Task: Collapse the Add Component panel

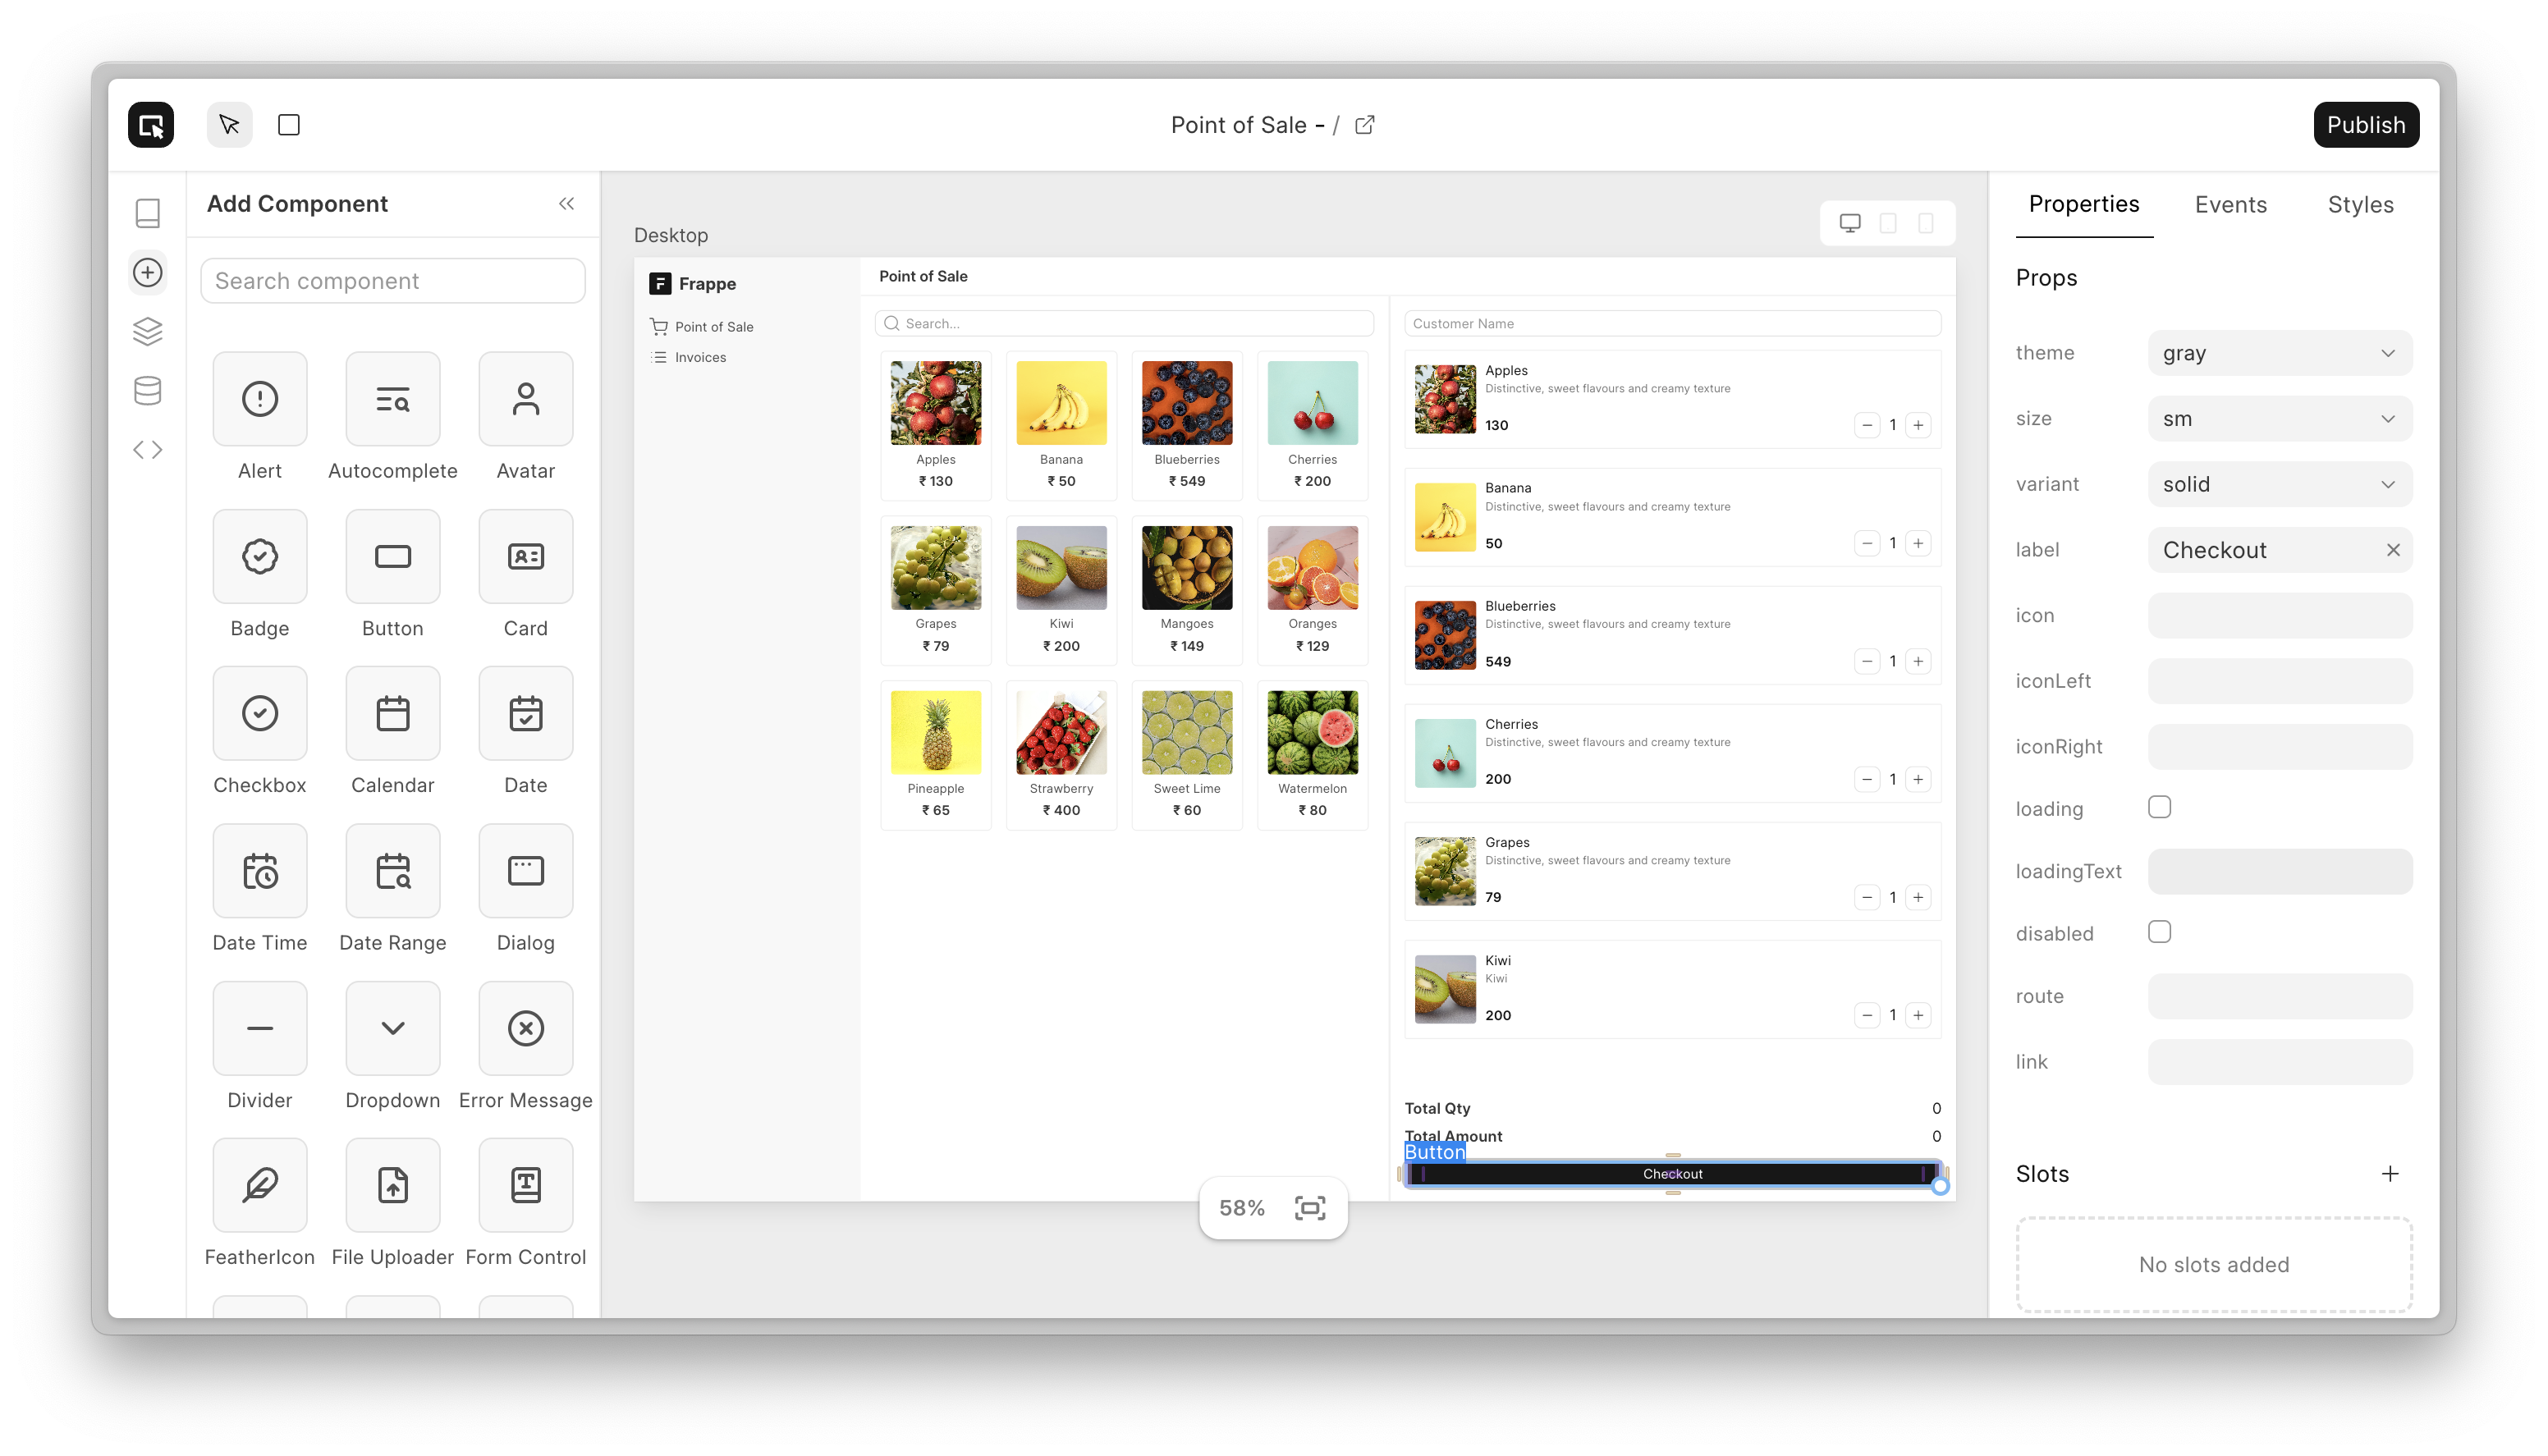Action: point(566,203)
